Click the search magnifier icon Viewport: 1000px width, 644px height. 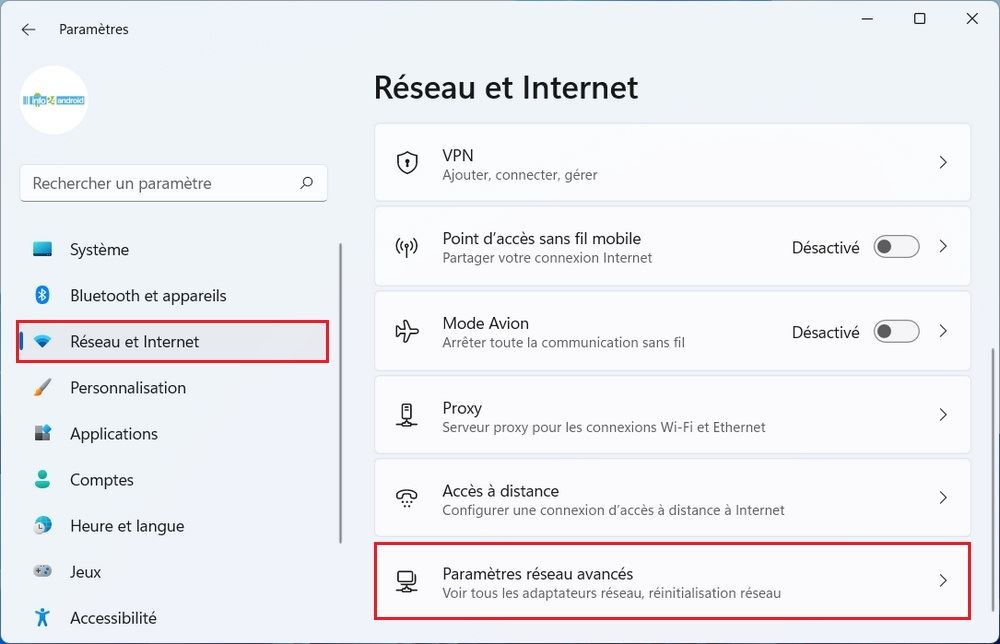point(306,183)
